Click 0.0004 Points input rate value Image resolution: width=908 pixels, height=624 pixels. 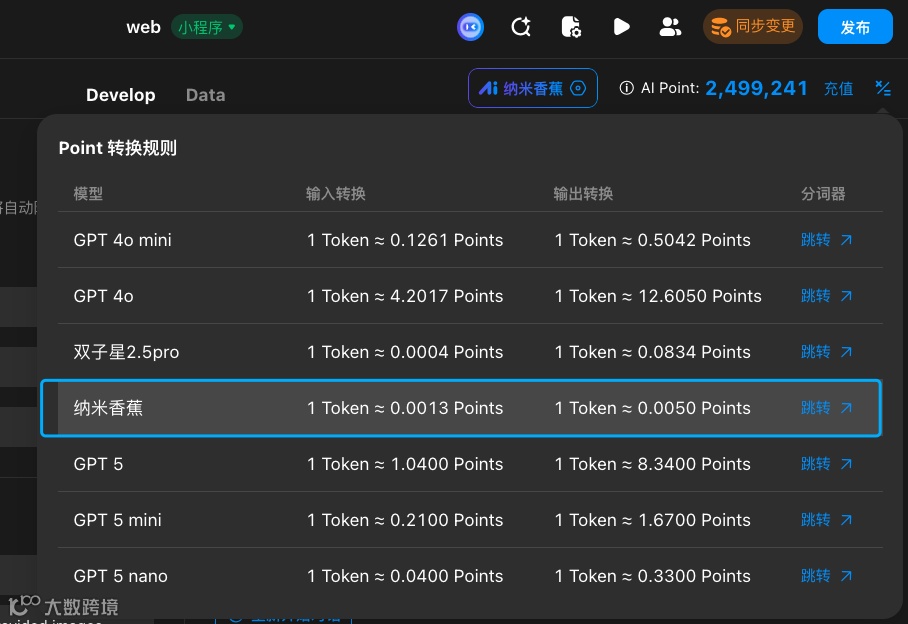tap(446, 352)
